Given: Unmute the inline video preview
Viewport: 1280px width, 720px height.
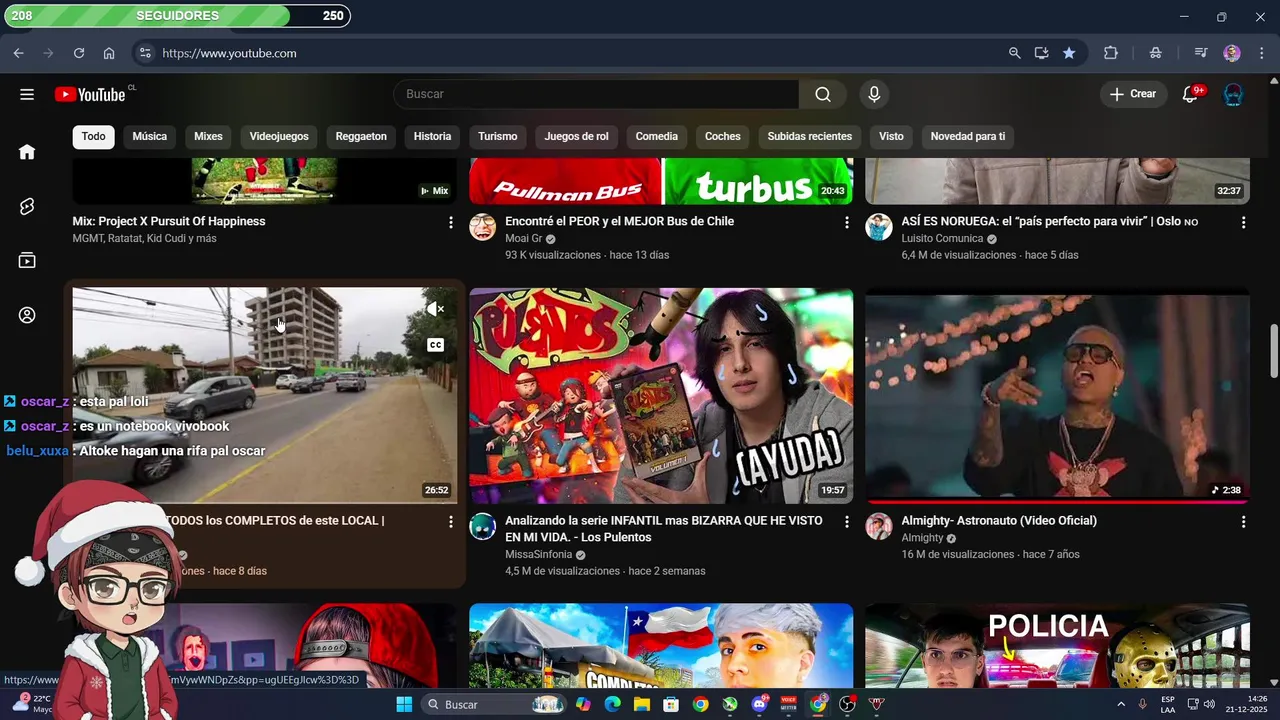Looking at the screenshot, I should (x=435, y=309).
